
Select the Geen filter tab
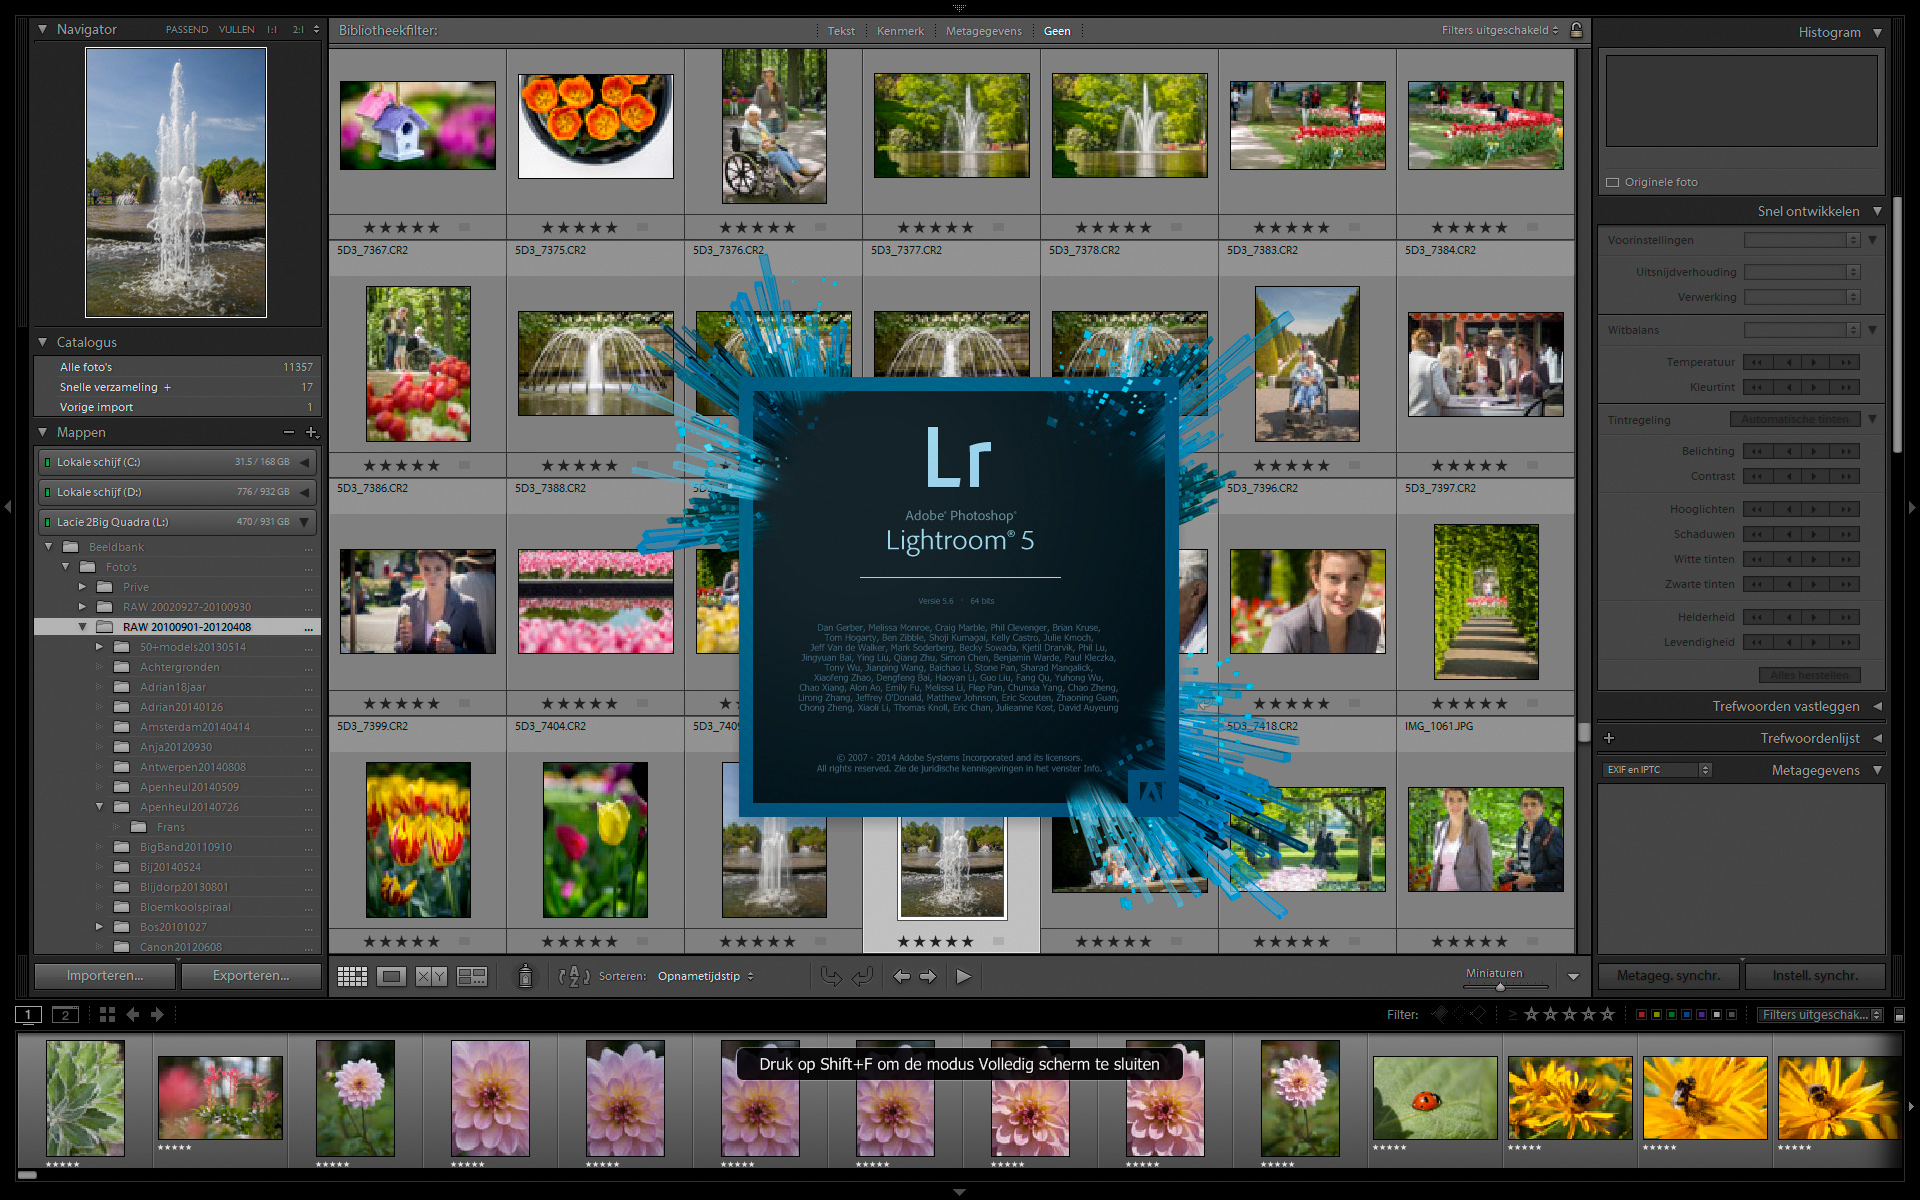(1057, 31)
